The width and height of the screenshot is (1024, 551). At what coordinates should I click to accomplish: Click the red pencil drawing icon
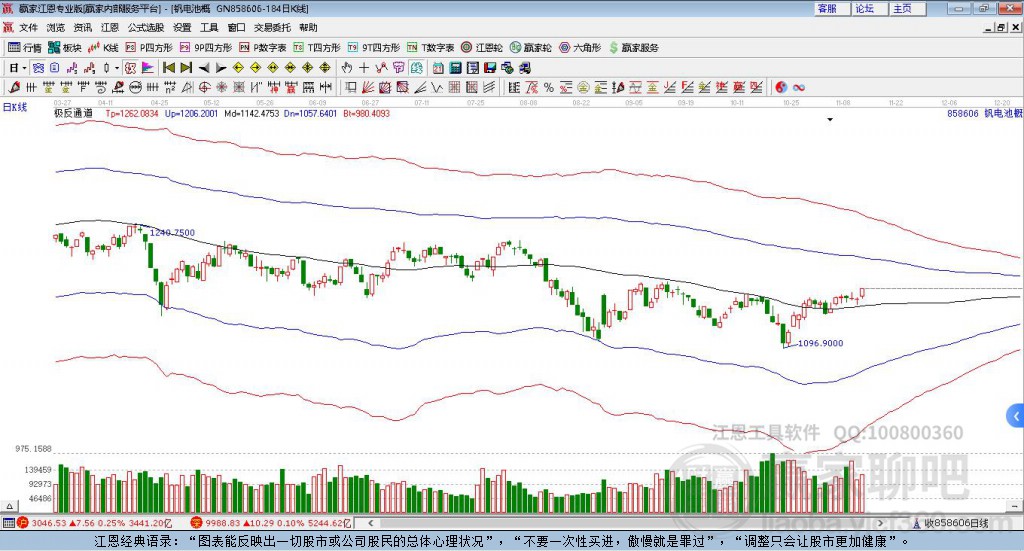14,87
